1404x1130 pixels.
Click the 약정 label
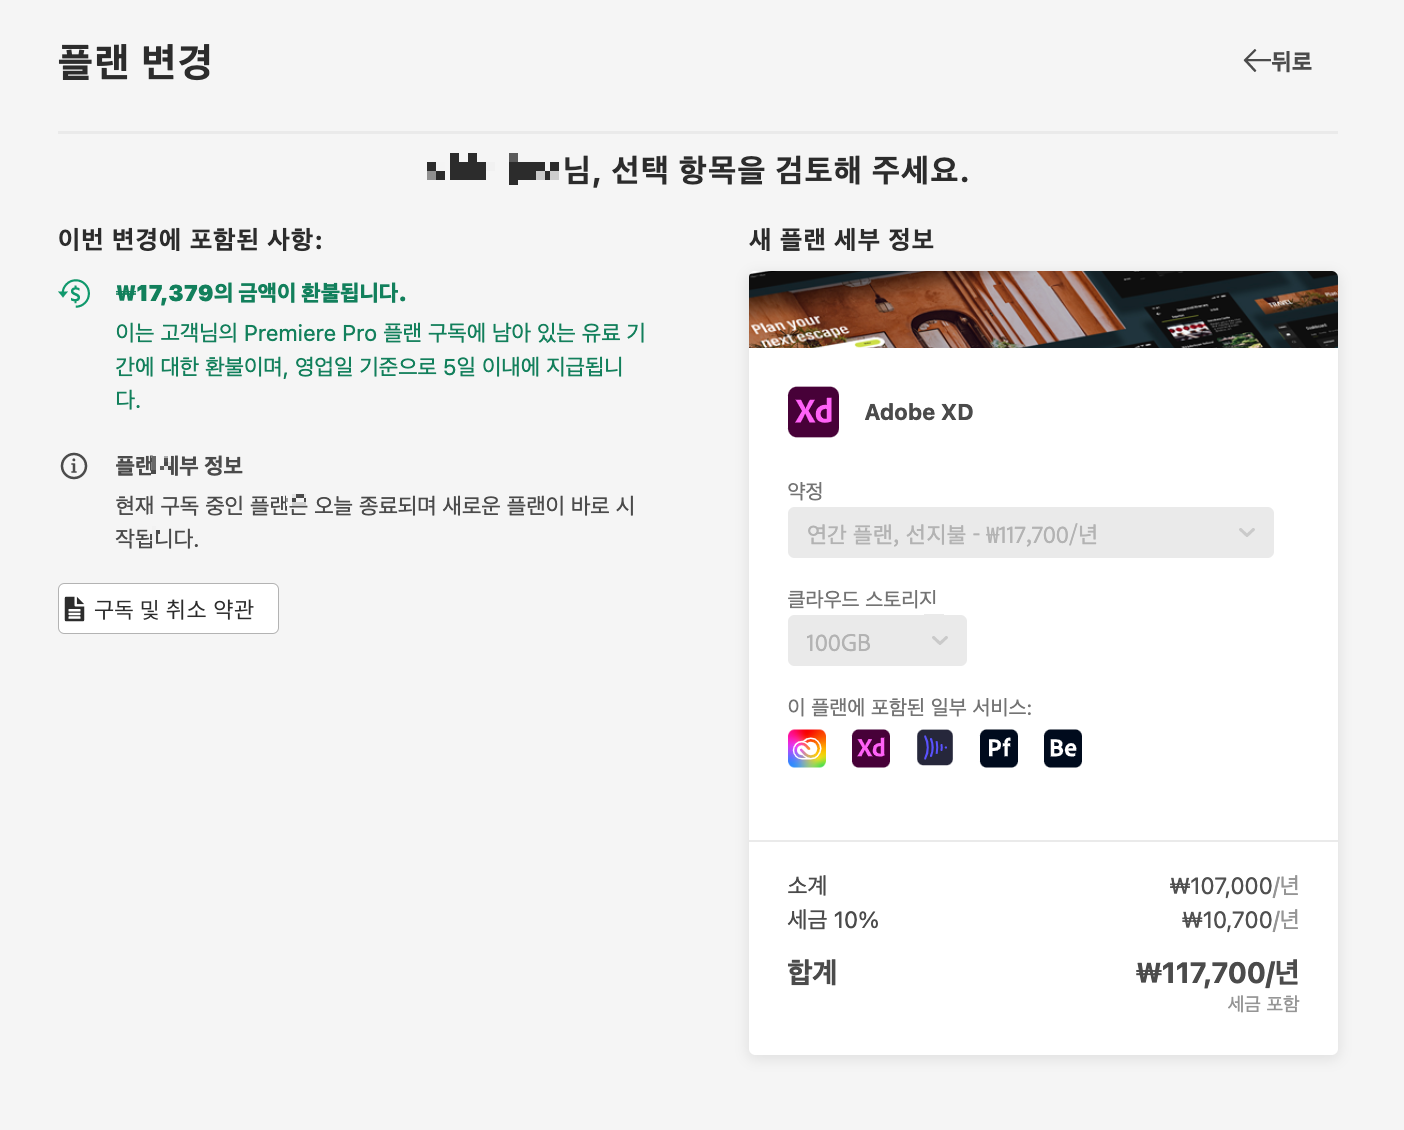805,491
